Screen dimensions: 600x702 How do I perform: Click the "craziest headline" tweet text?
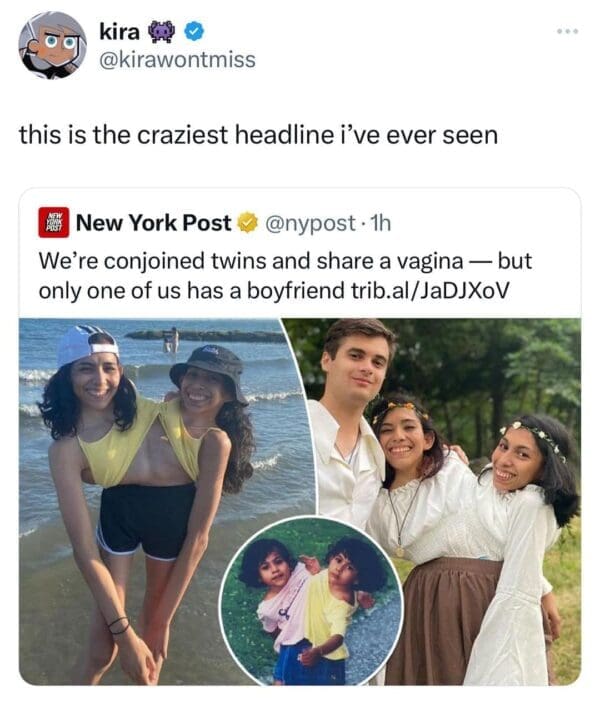click(x=258, y=134)
